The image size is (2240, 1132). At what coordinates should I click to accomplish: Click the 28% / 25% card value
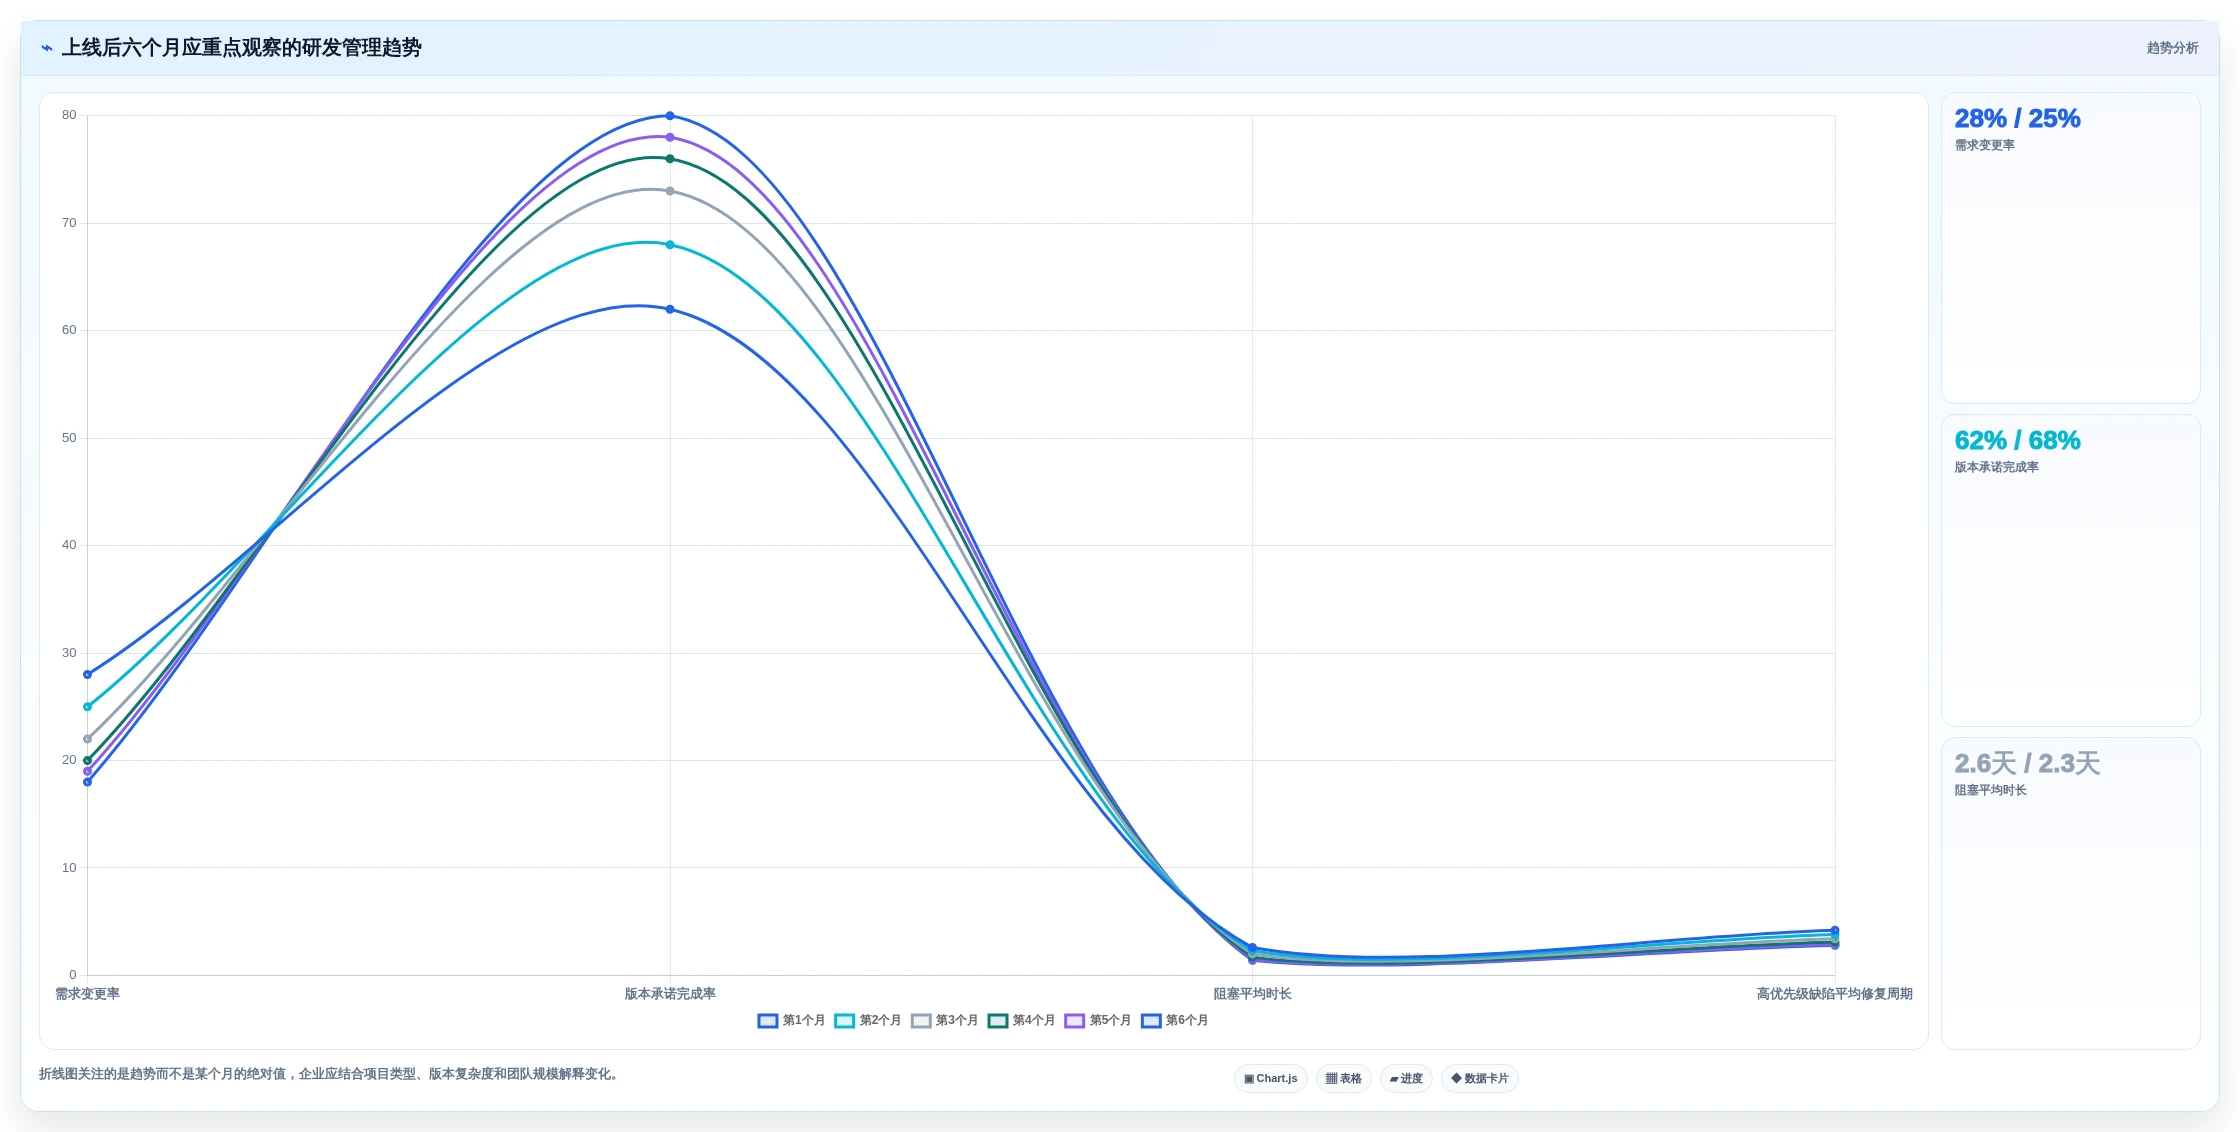coord(2017,119)
